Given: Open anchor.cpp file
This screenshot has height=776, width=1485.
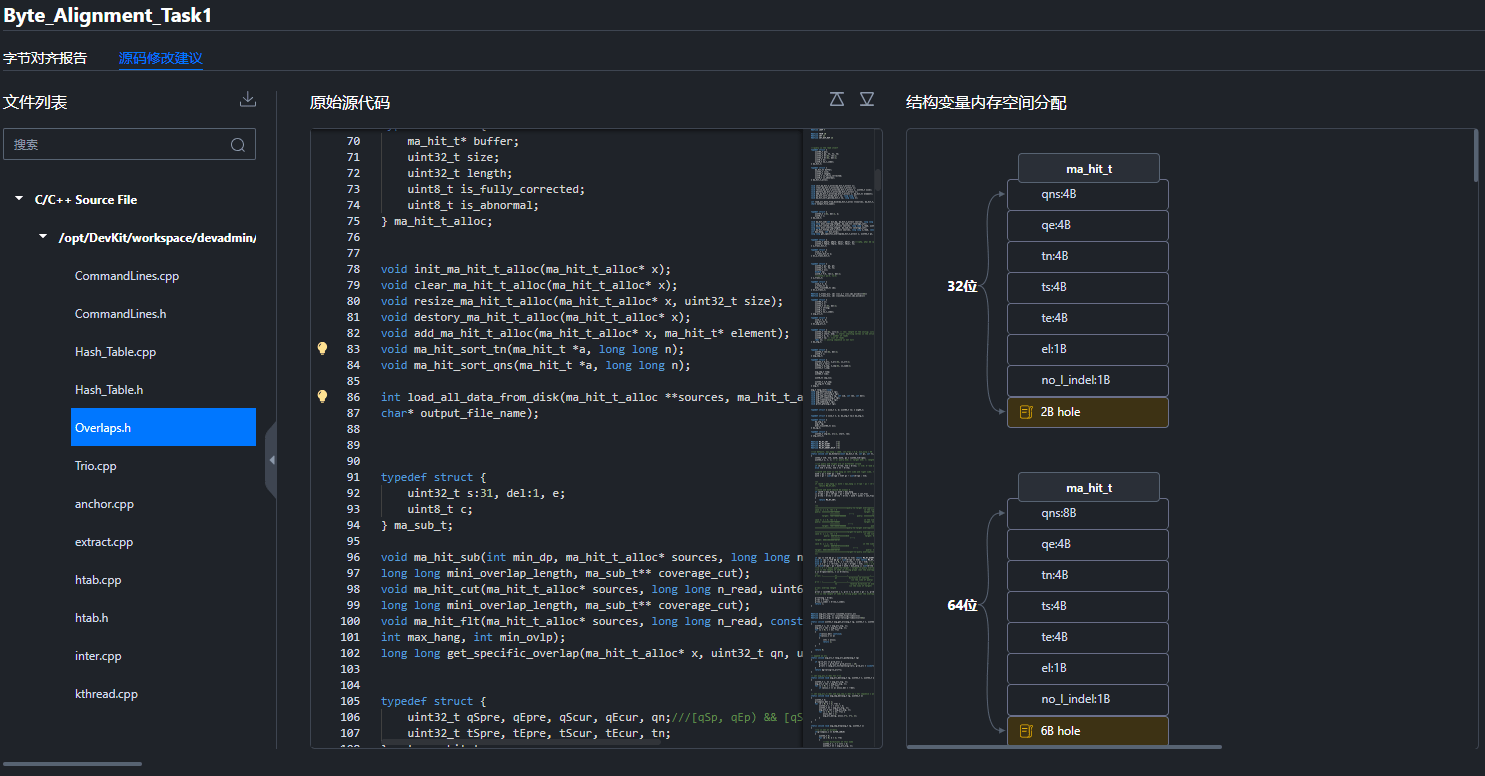Looking at the screenshot, I should coord(104,504).
